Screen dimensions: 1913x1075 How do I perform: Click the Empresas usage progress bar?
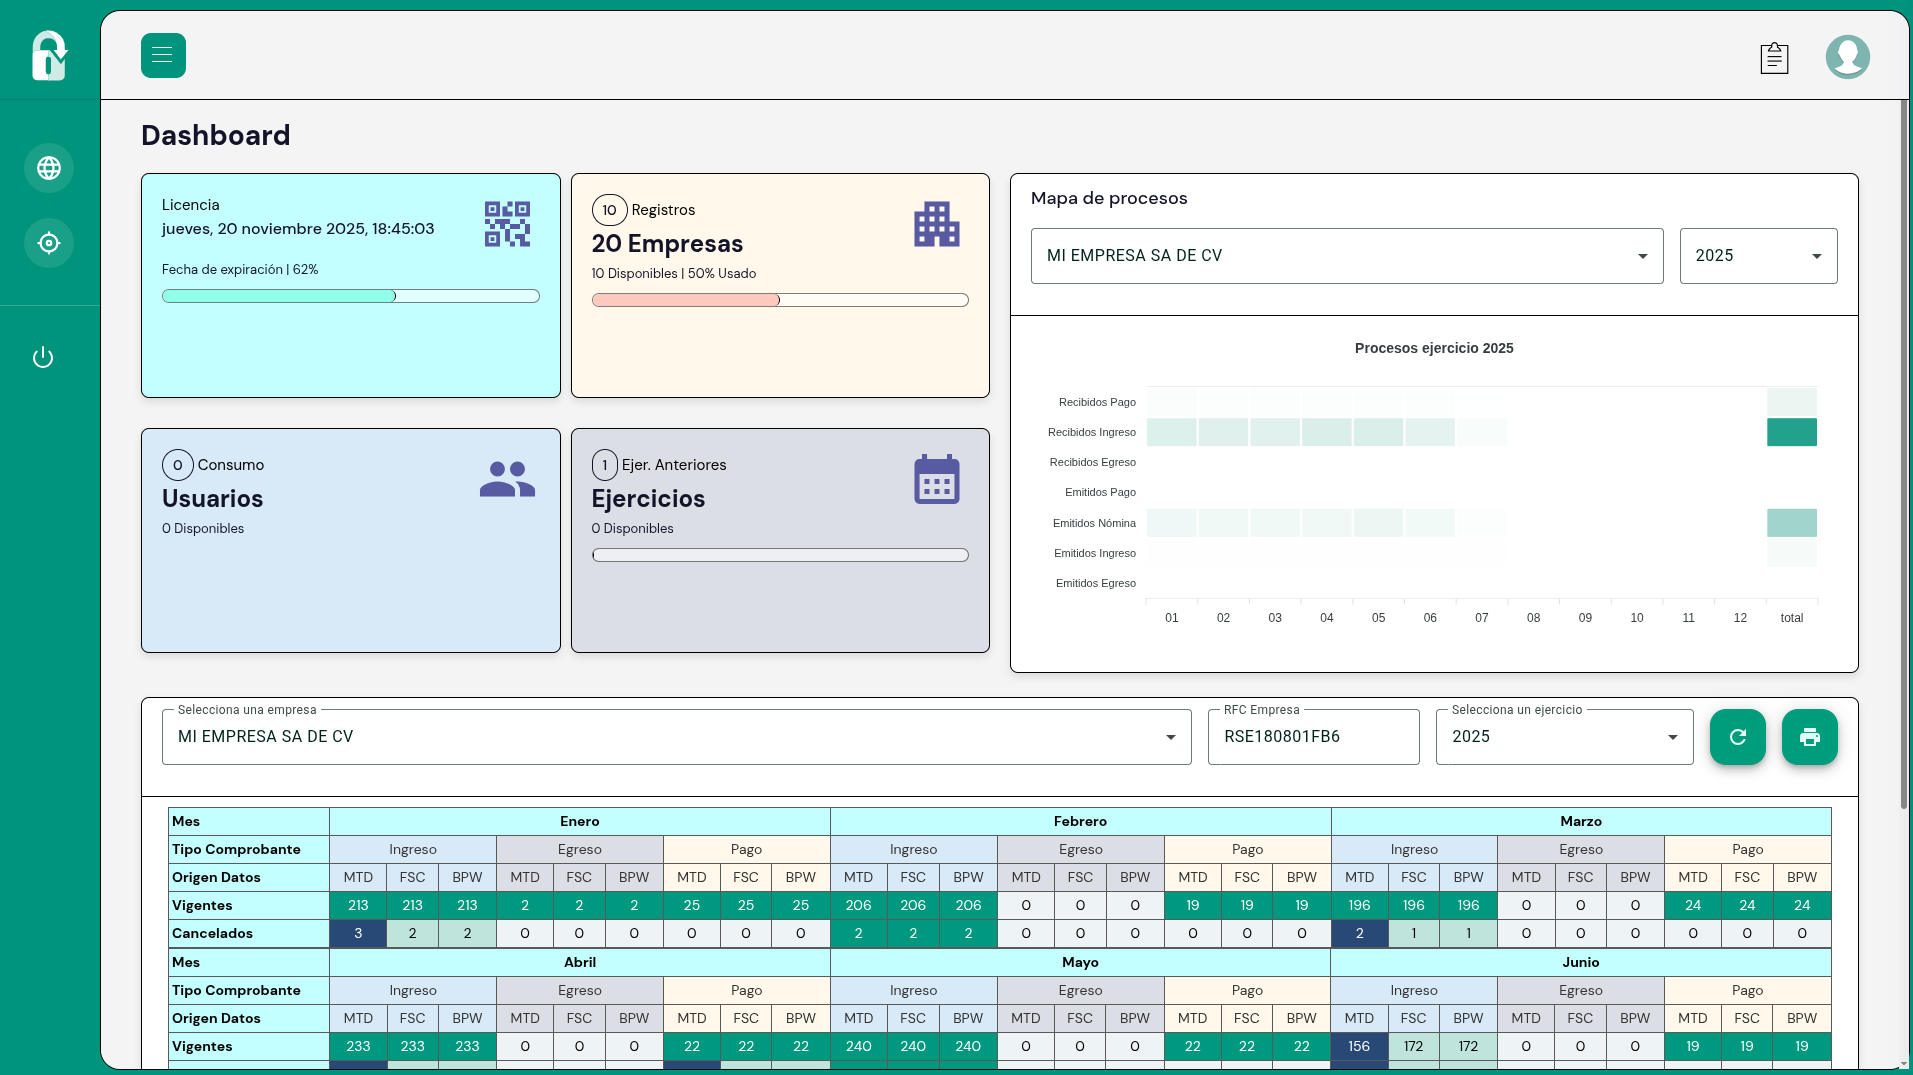tap(780, 300)
